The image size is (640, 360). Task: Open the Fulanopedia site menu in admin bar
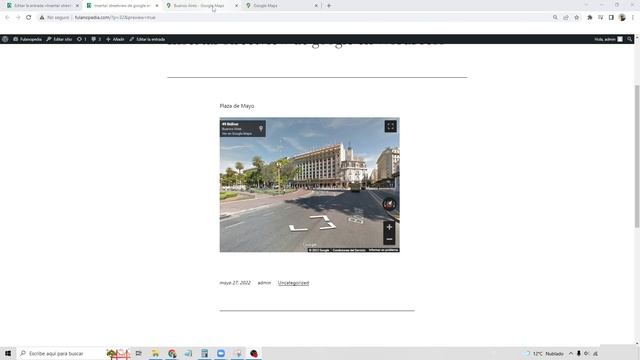[x=27, y=39]
